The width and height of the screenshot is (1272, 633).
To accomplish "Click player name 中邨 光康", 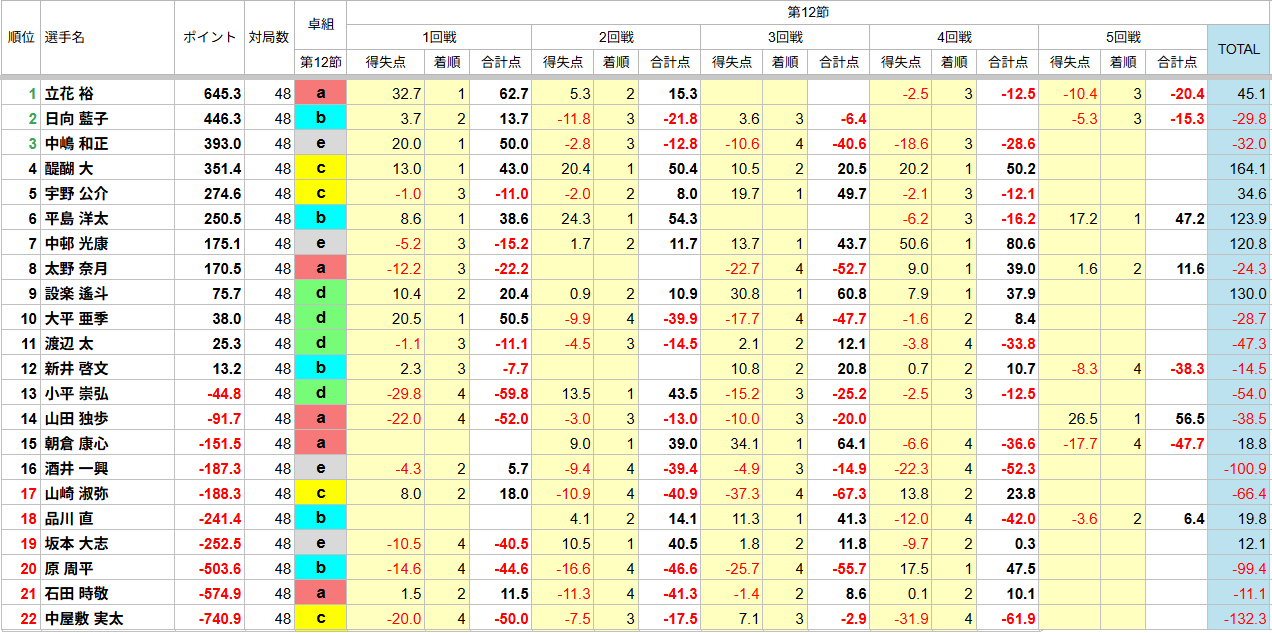I will [76, 244].
